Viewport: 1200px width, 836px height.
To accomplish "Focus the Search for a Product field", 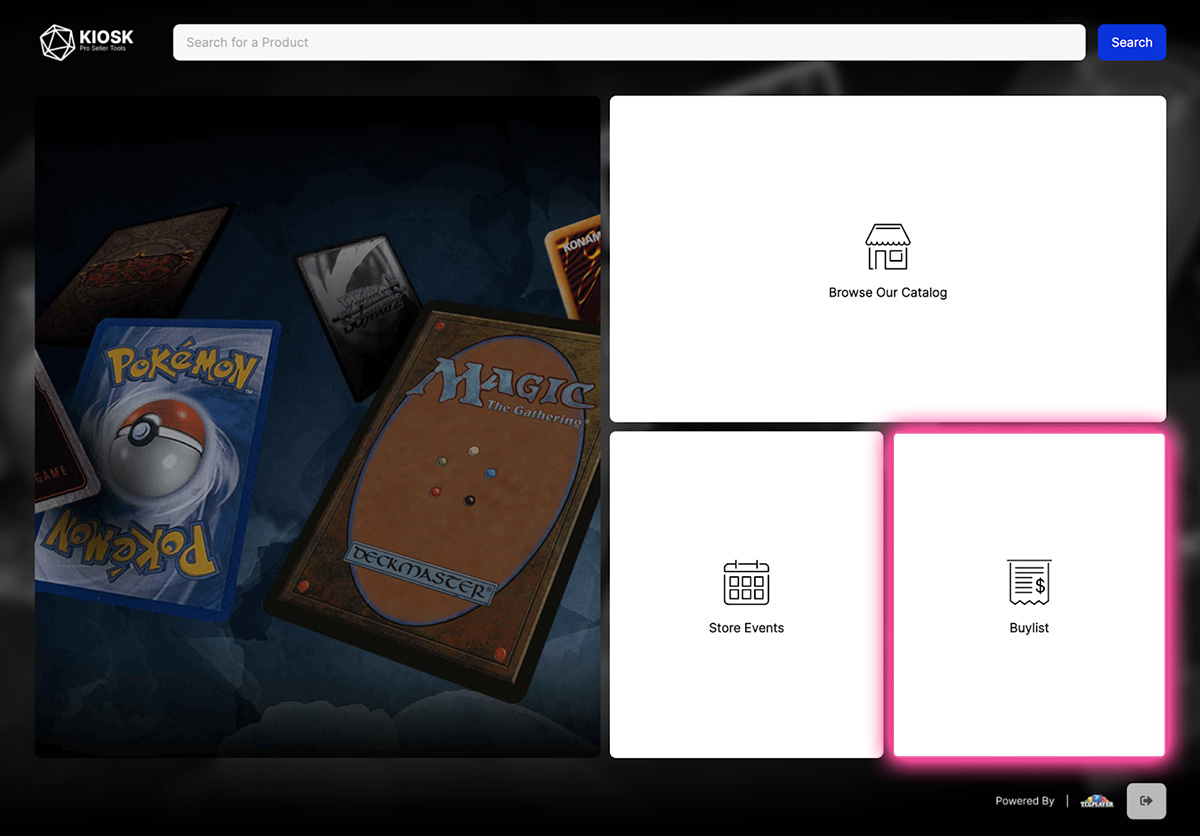I will coord(629,42).
